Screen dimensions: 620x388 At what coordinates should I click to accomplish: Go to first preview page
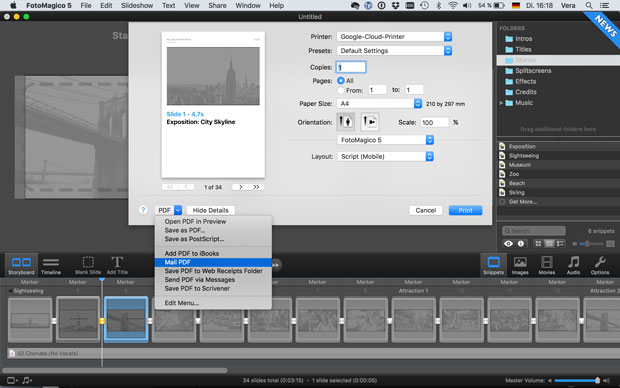pyautogui.click(x=170, y=187)
